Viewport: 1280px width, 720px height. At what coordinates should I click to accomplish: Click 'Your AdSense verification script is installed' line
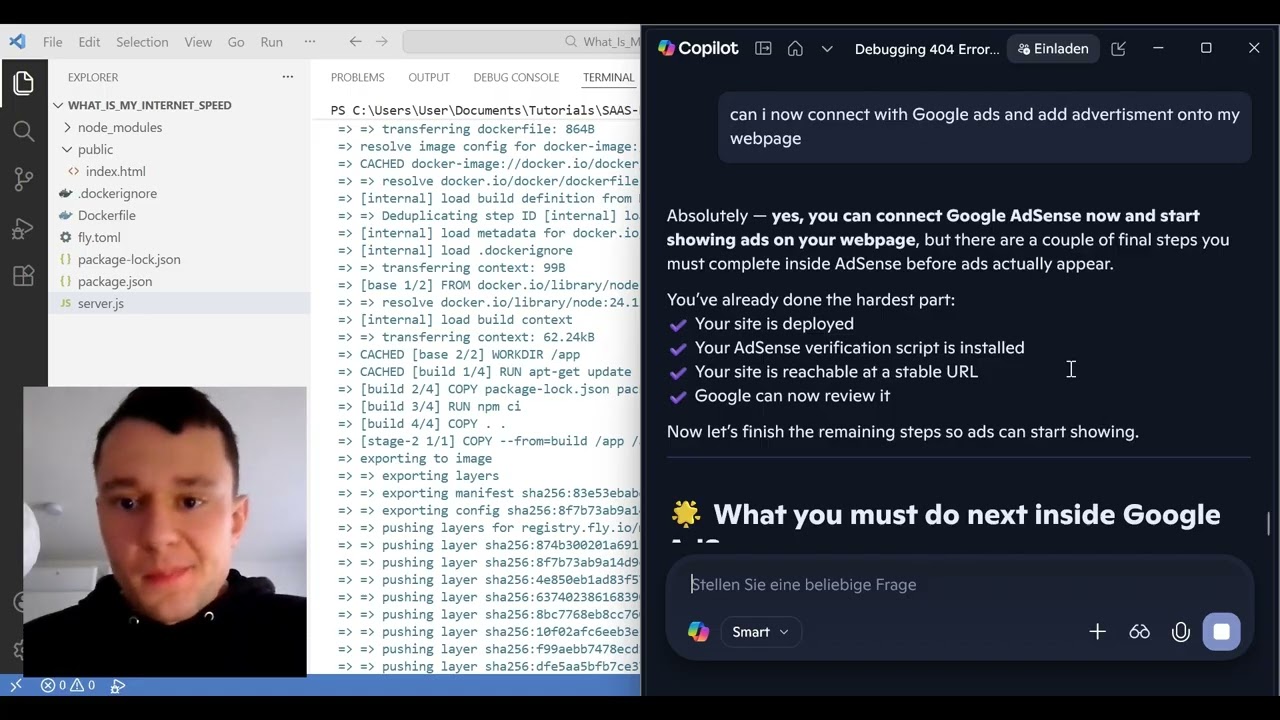(859, 347)
